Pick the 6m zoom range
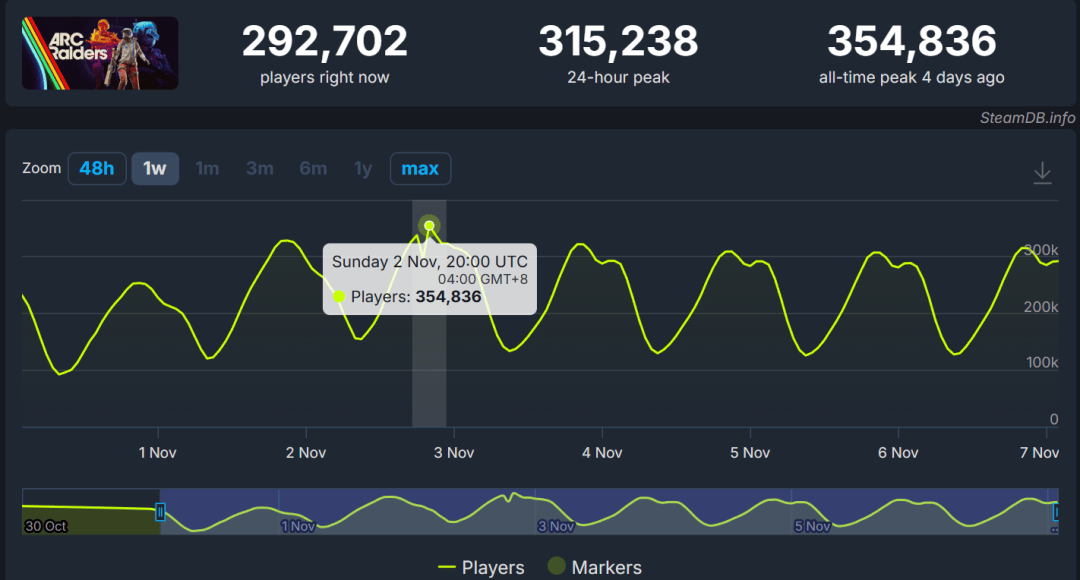 tap(313, 168)
